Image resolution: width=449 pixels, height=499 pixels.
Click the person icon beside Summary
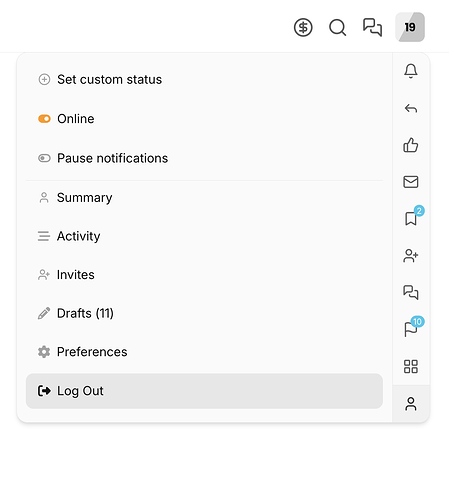[x=44, y=197]
